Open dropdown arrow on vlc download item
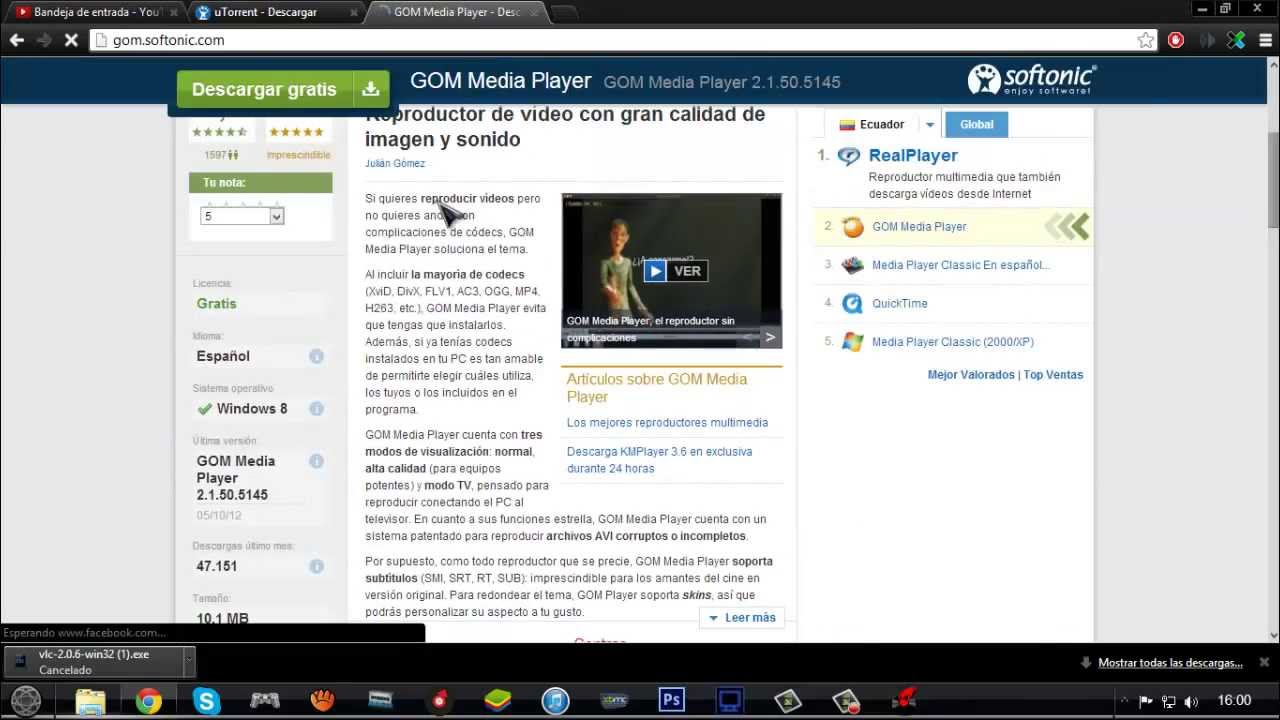The height and width of the screenshot is (720, 1280). 188,661
